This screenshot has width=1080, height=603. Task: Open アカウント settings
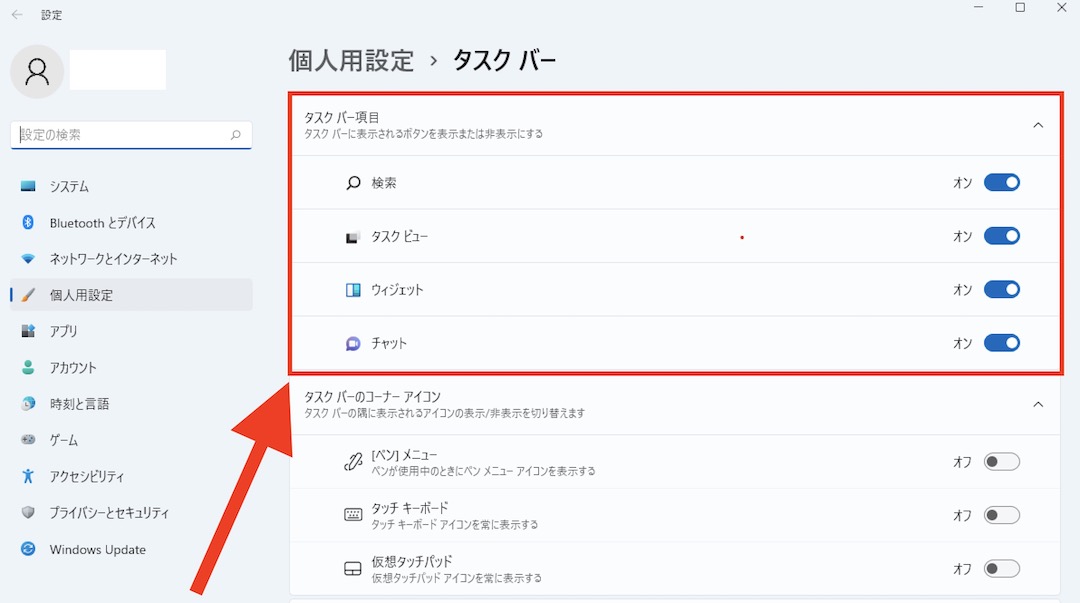point(72,367)
